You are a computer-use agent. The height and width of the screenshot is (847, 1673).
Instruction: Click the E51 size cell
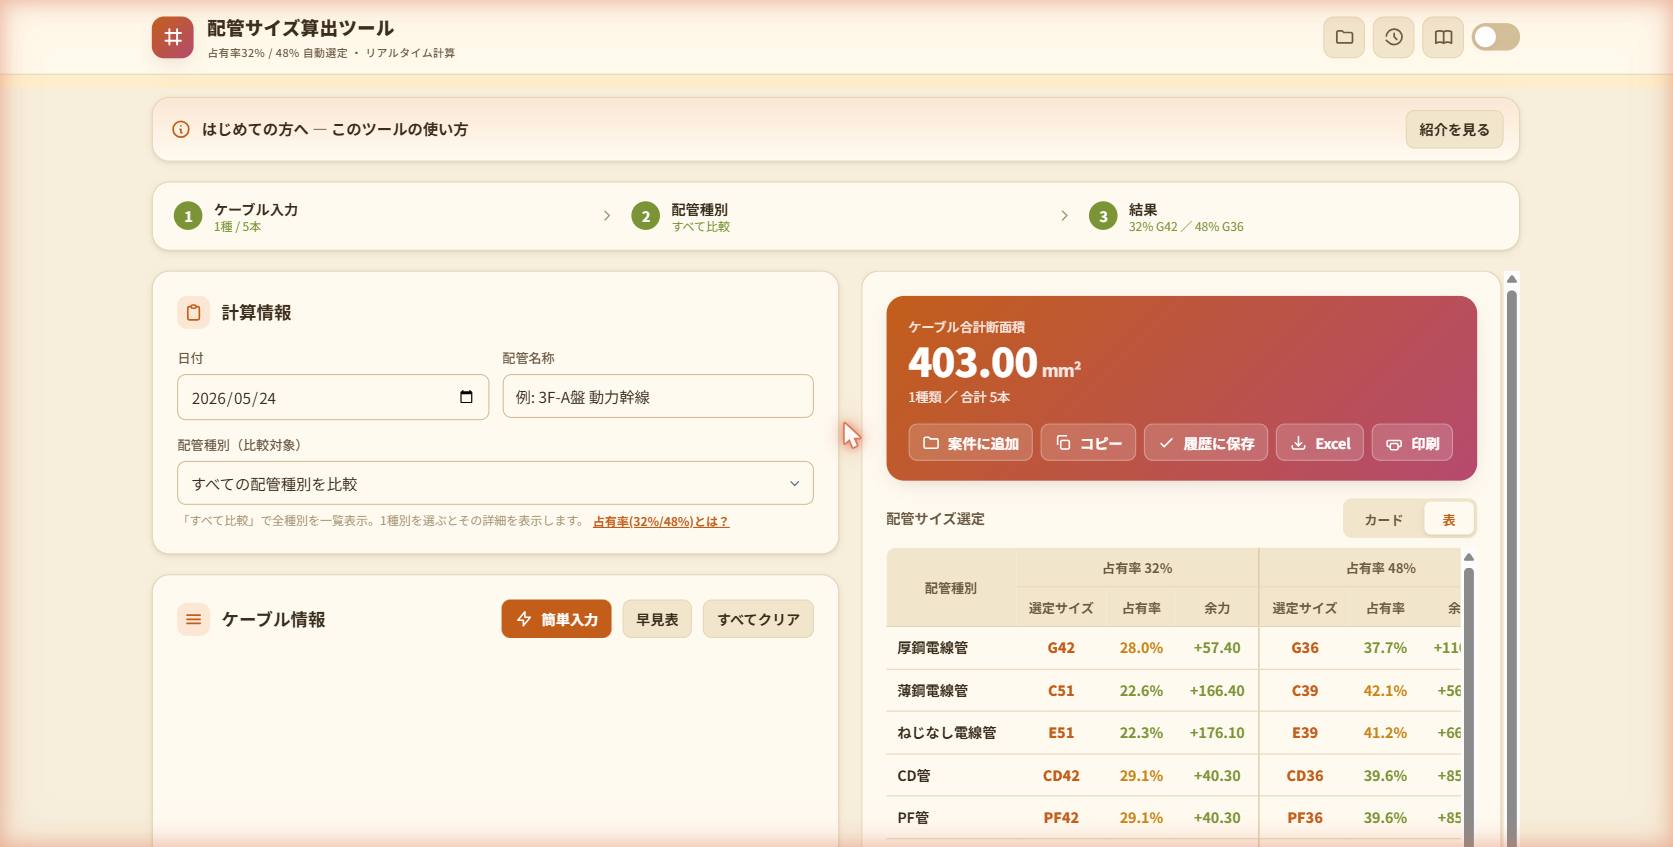1061,733
